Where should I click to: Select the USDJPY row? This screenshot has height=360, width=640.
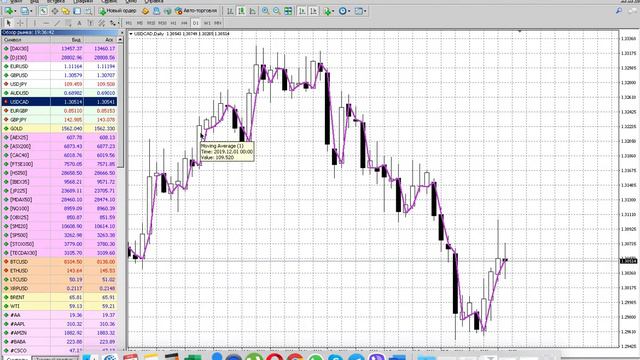(59, 84)
